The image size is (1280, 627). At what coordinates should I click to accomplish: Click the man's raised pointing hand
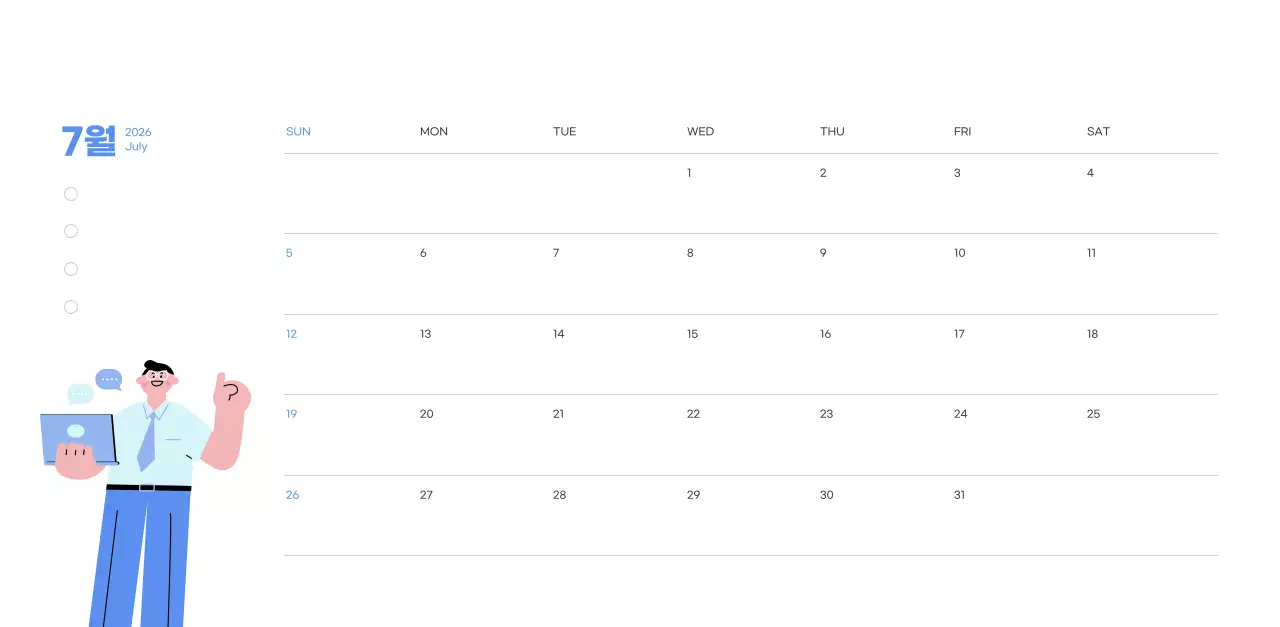[x=231, y=394]
